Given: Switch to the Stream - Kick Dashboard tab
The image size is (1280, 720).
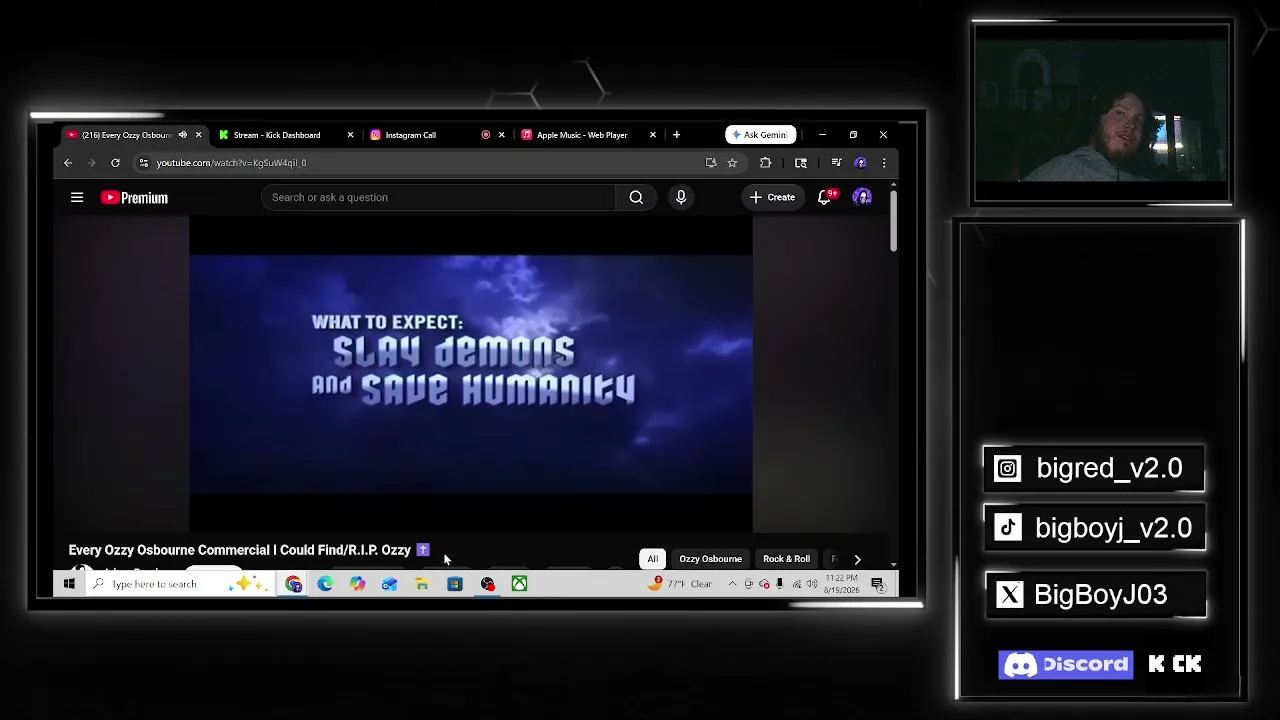Looking at the screenshot, I should point(277,135).
